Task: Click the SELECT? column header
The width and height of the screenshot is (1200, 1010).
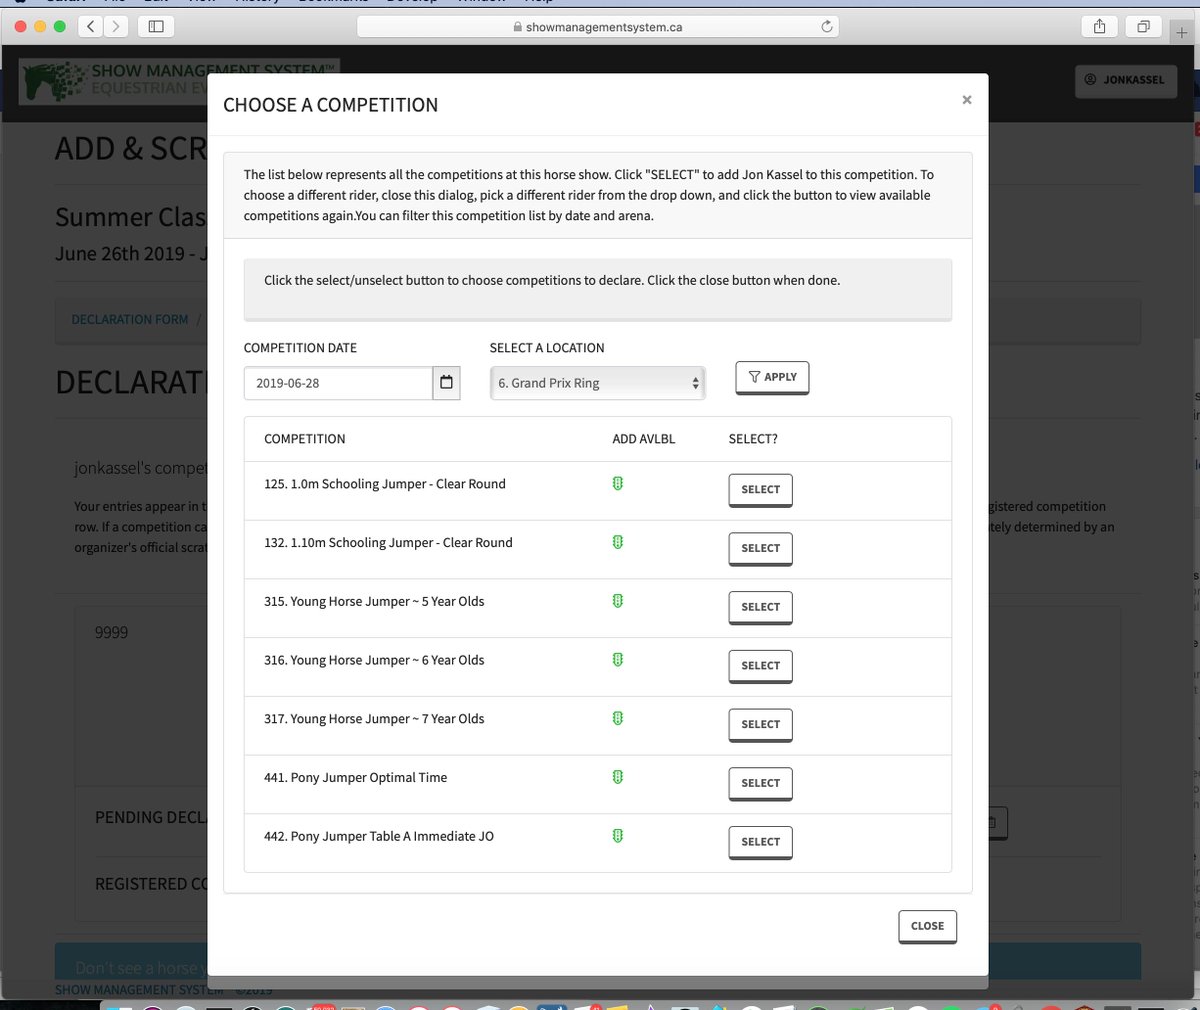Action: [x=753, y=439]
